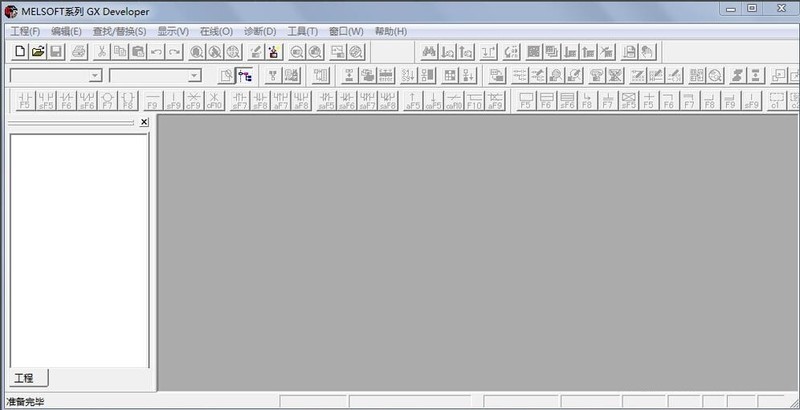Open the 查找/替换(S) menu
This screenshot has width=800, height=410.
tap(119, 32)
